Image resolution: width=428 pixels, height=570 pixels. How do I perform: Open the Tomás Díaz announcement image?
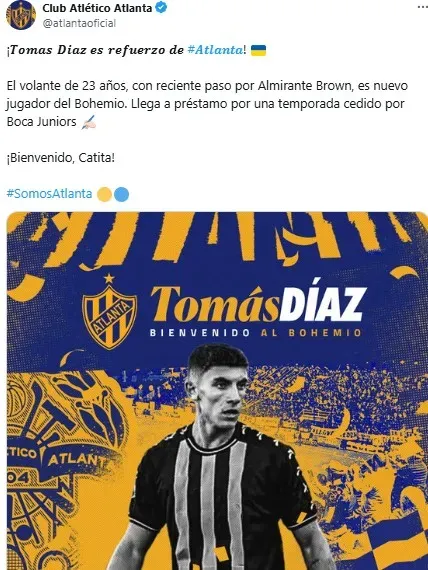click(217, 391)
